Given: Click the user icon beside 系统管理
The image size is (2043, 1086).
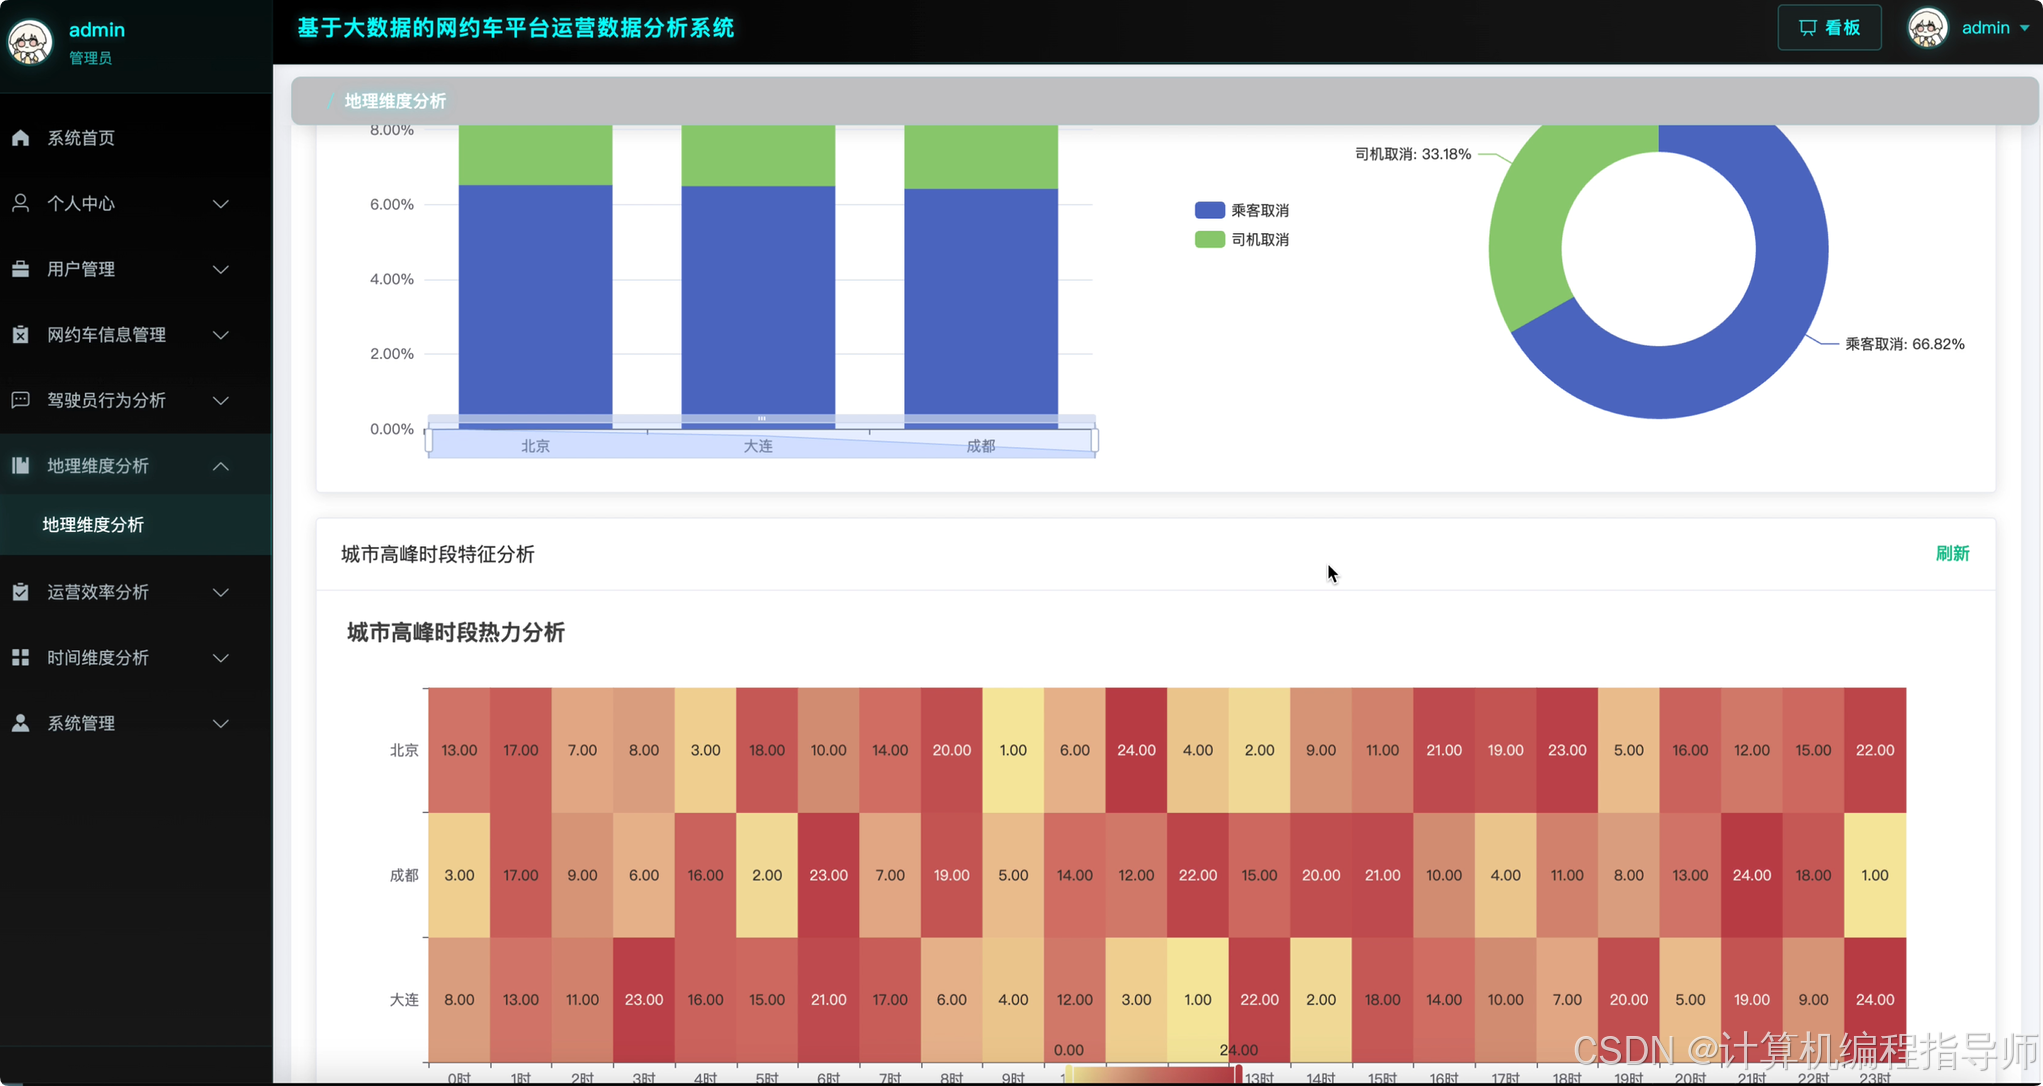Looking at the screenshot, I should tap(20, 723).
